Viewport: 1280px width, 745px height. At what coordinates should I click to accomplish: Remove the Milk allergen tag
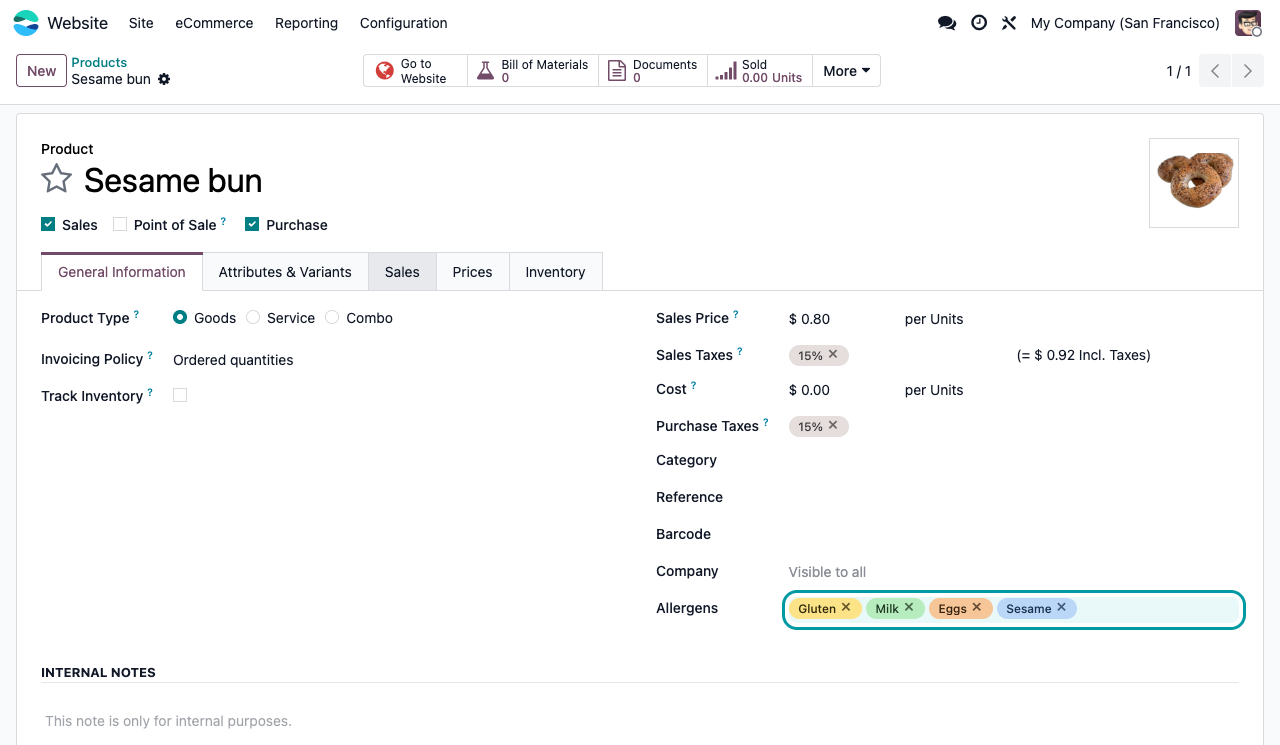(x=909, y=607)
